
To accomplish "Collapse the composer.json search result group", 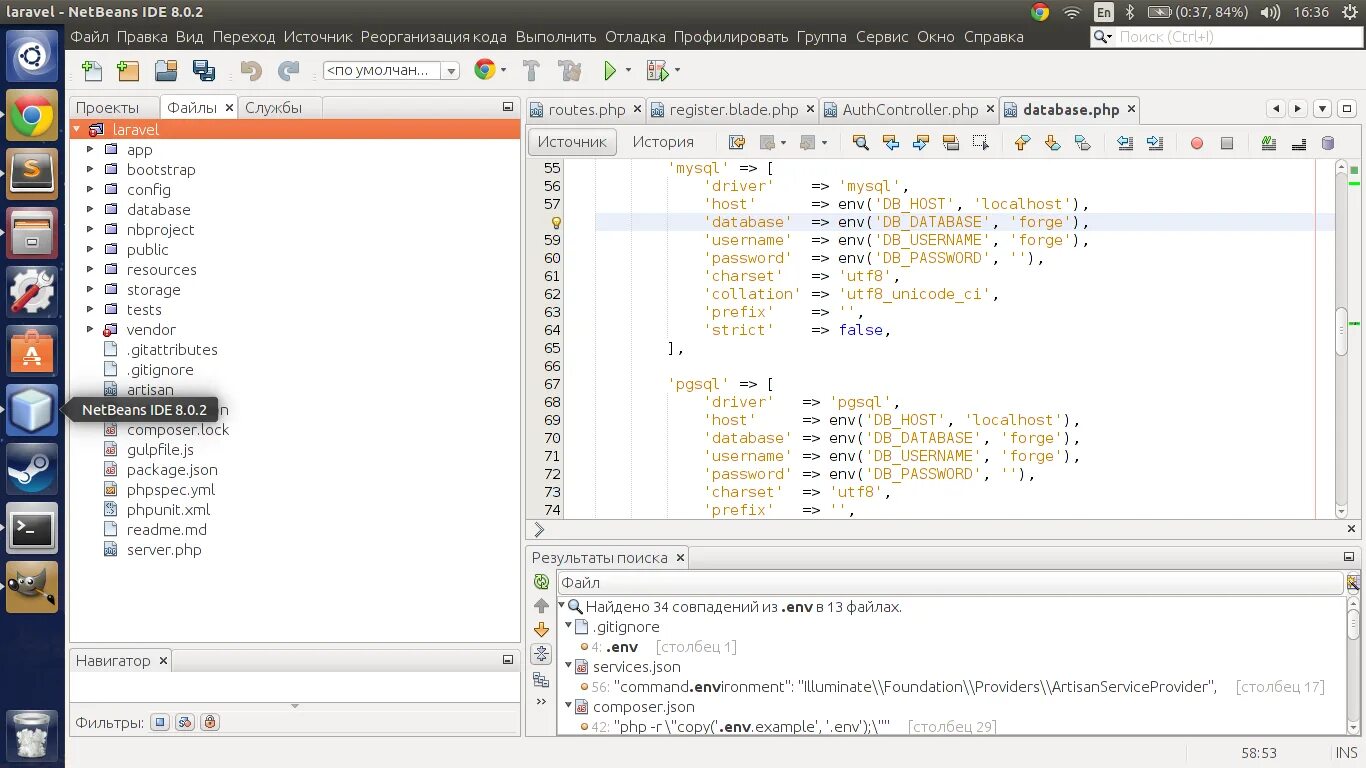I will [568, 706].
